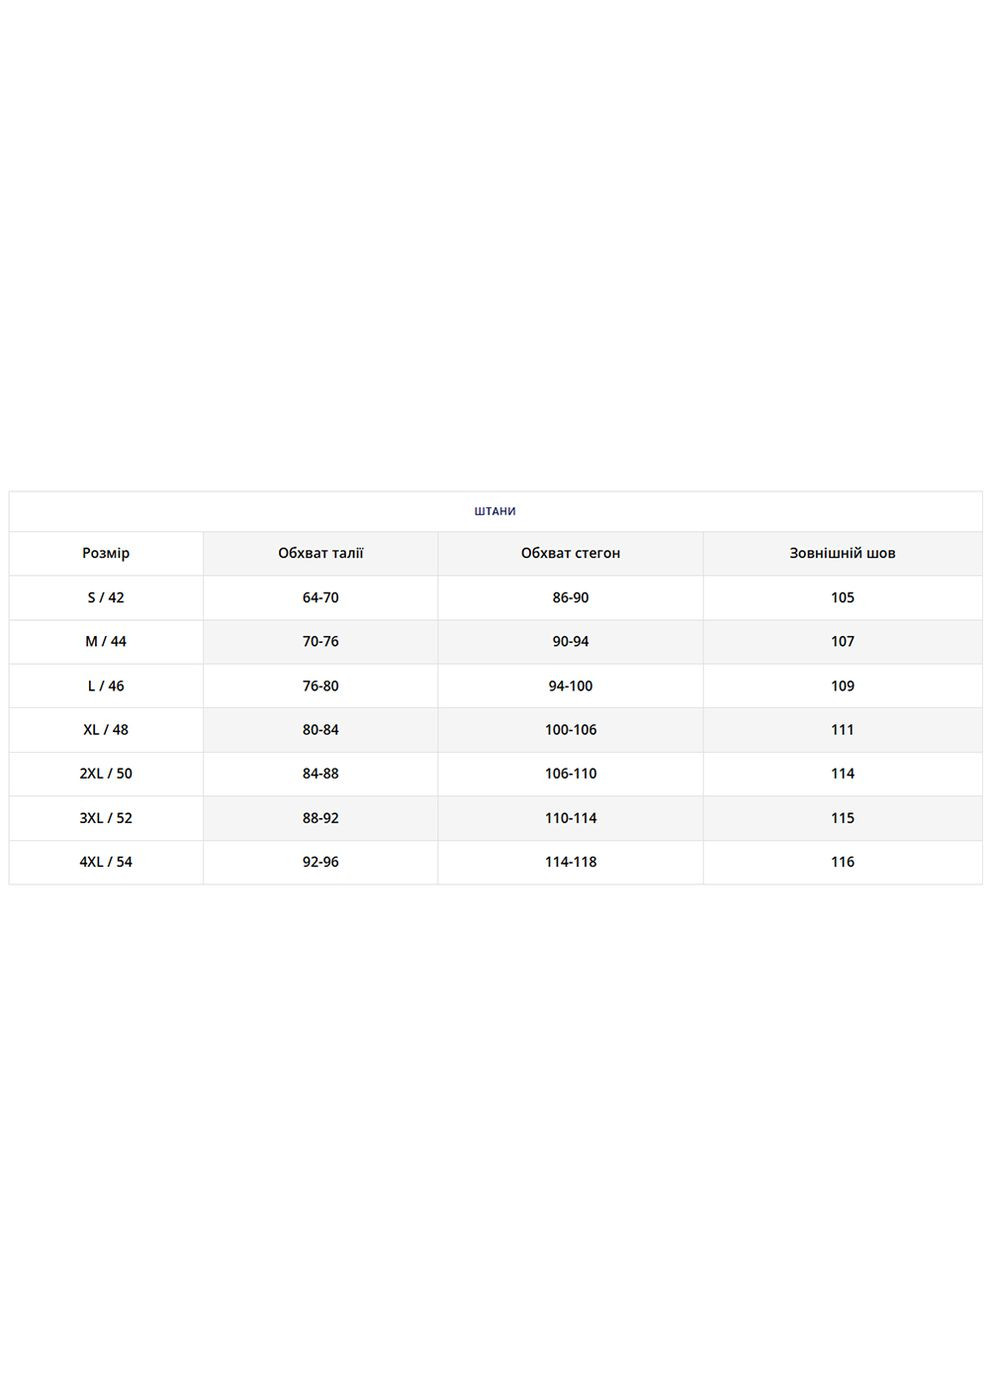Select the 76-80 waist value

click(321, 686)
